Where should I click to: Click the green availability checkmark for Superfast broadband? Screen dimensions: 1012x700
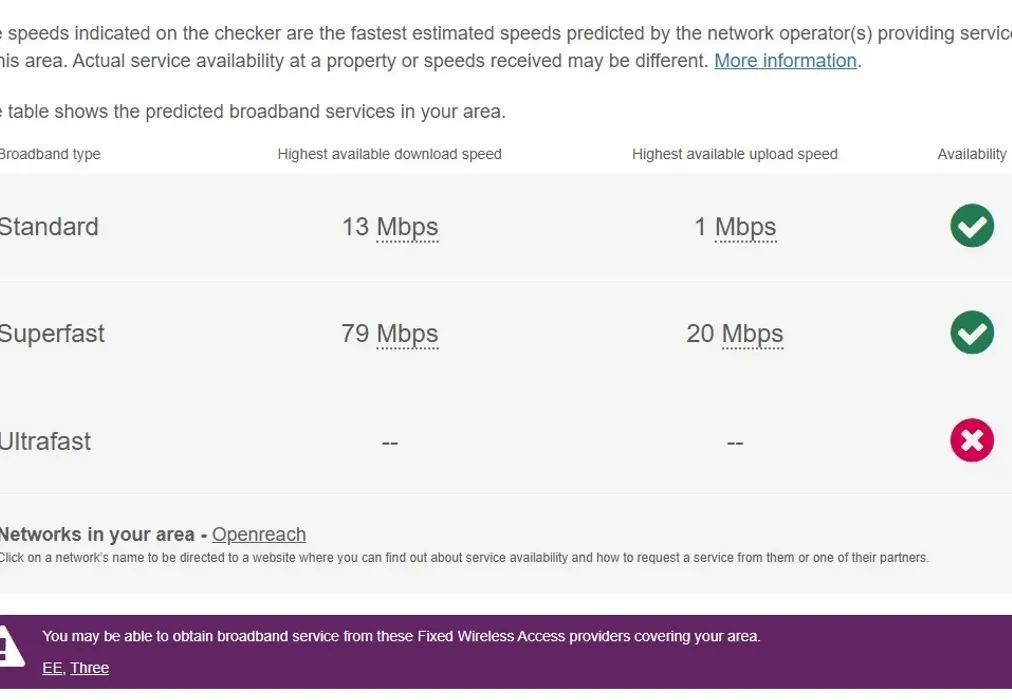[971, 333]
